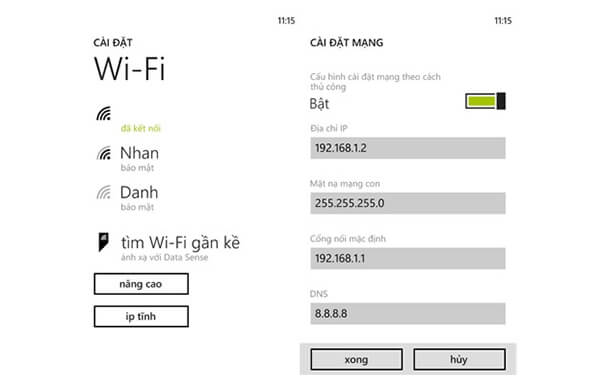Edit the default gateway field 192.168.1.1

(408, 258)
